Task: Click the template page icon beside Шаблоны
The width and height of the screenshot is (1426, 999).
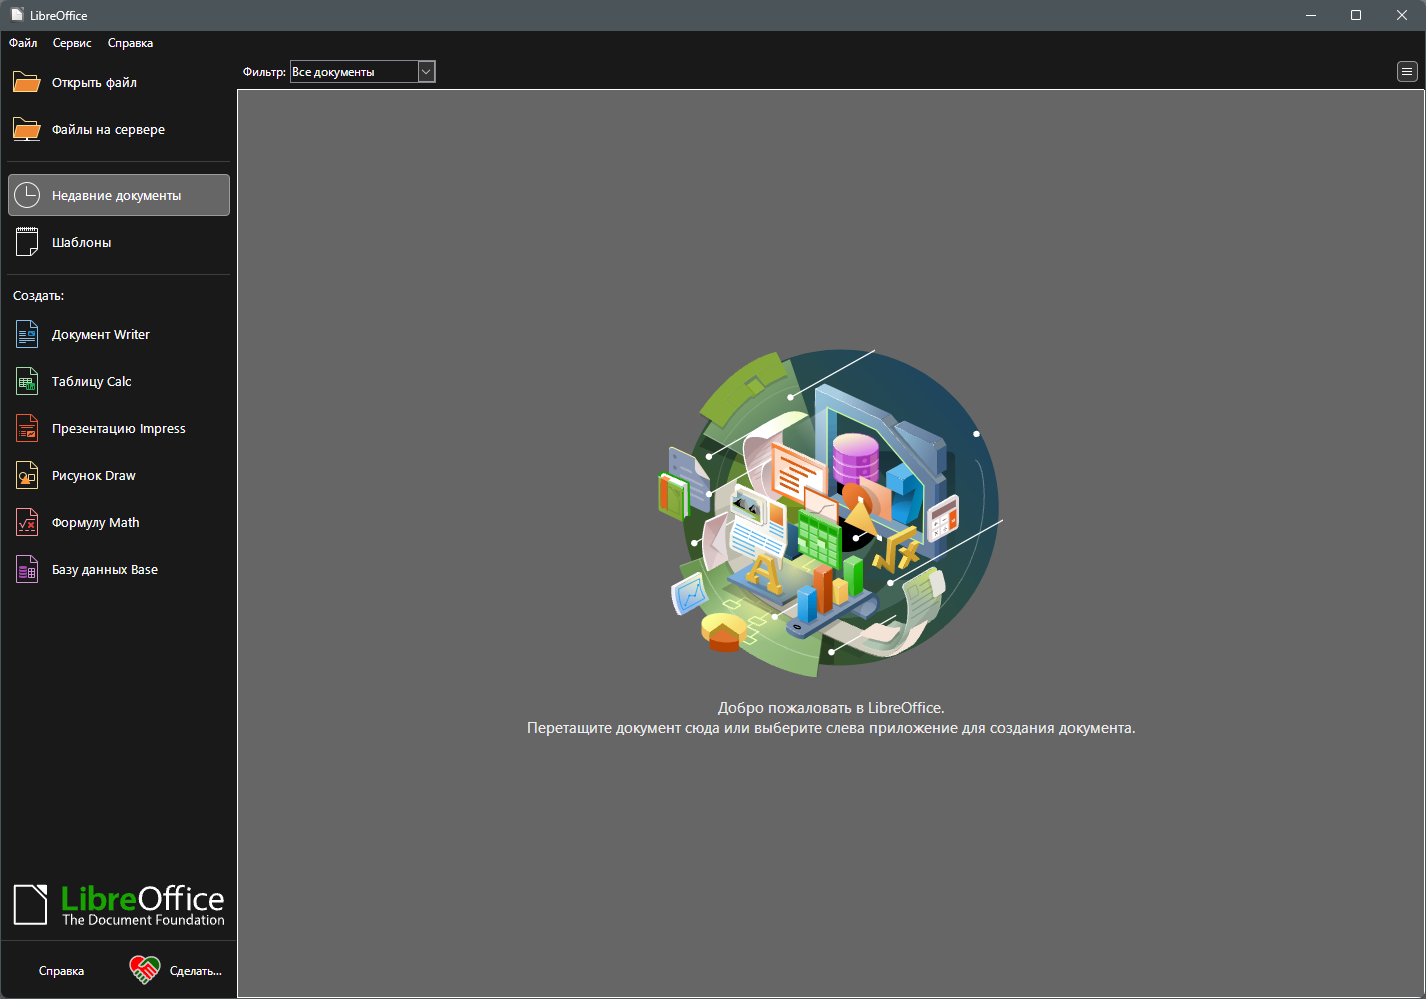Action: (x=27, y=242)
